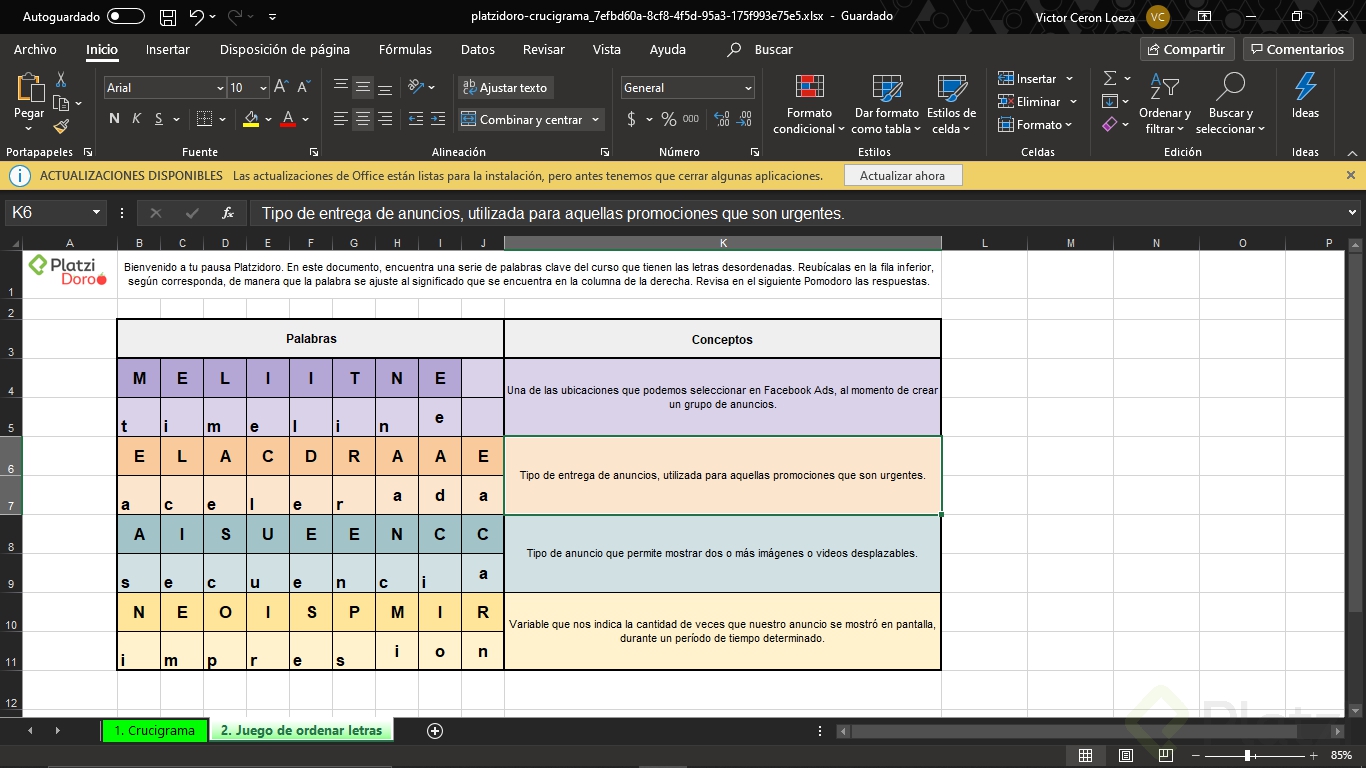Align cell text to the right

[x=385, y=119]
